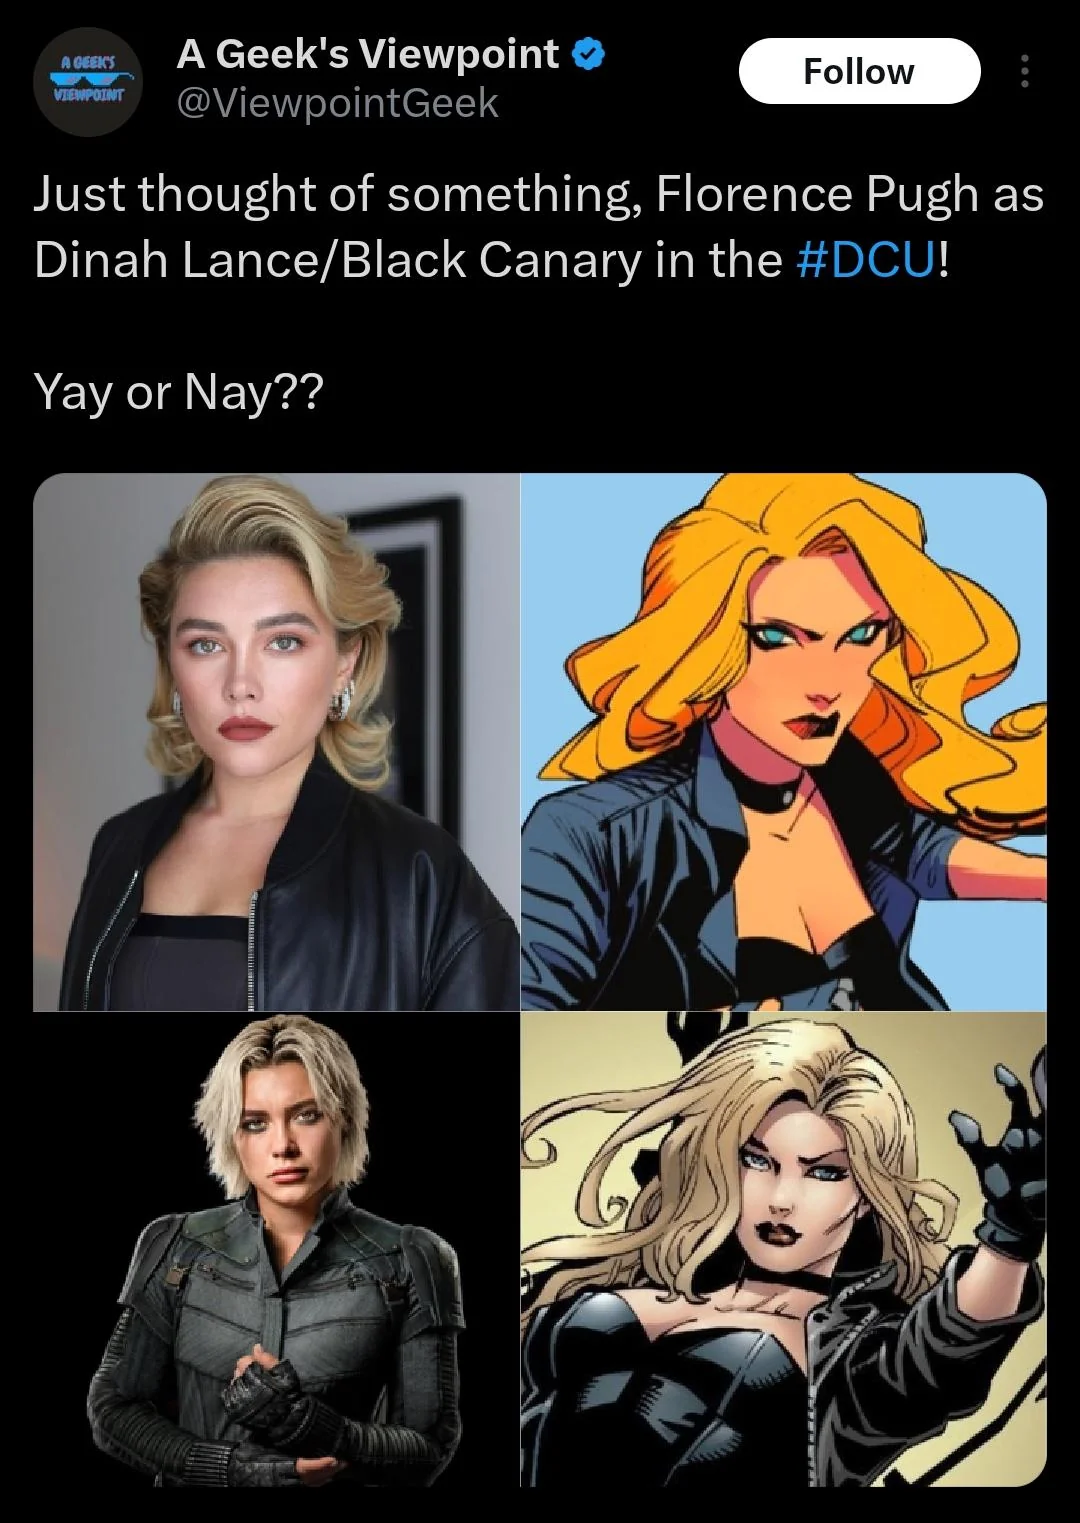Viewport: 1080px width, 1523px height.
Task: Open the three-dot more options menu
Action: pos(1023,71)
